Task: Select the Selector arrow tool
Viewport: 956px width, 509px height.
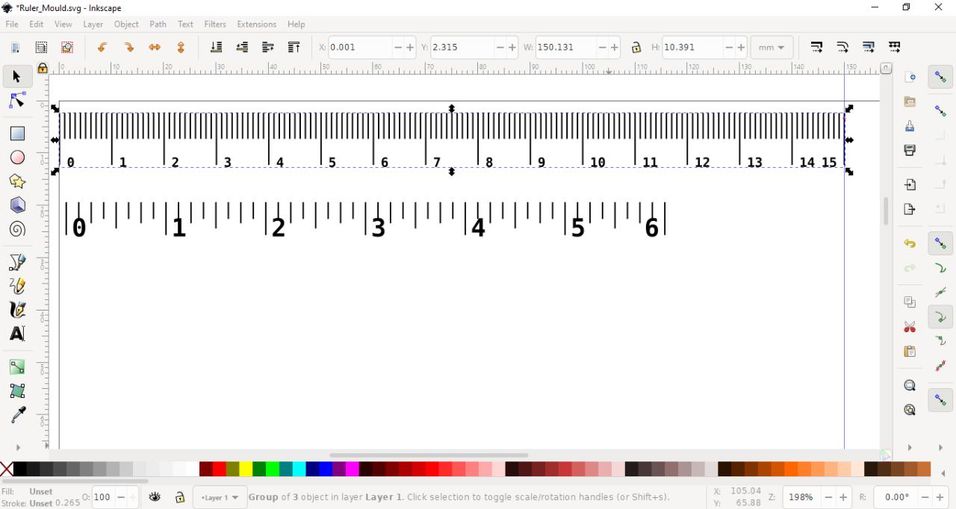Action: (x=17, y=77)
